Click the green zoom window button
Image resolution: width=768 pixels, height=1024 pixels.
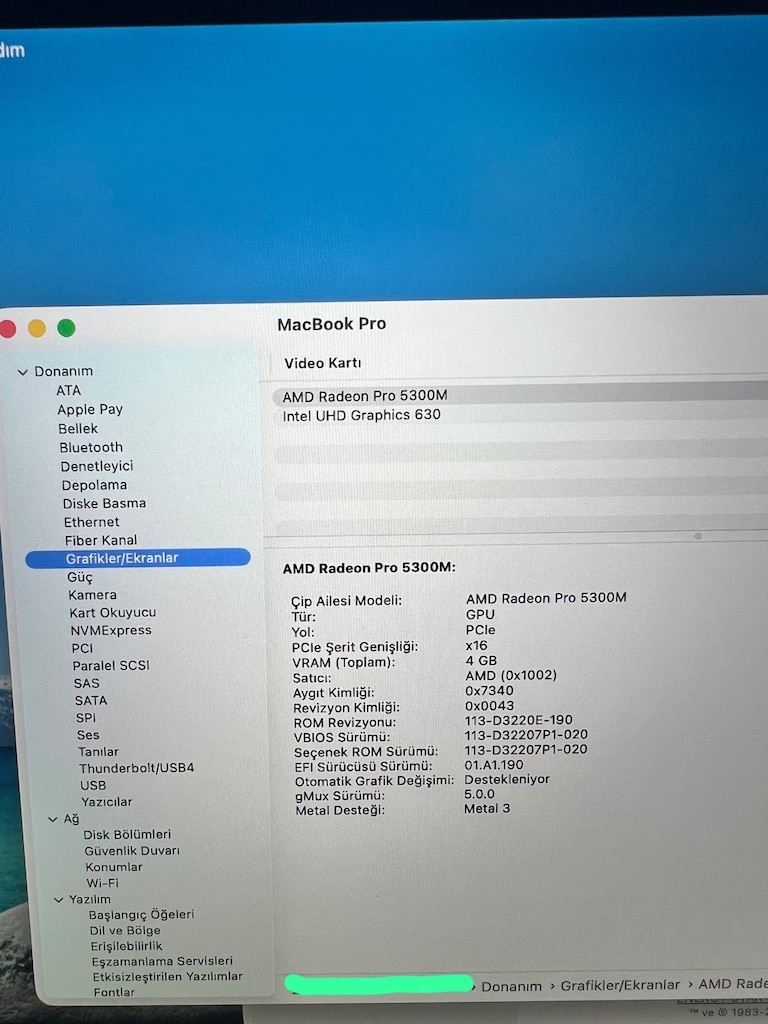pos(67,328)
